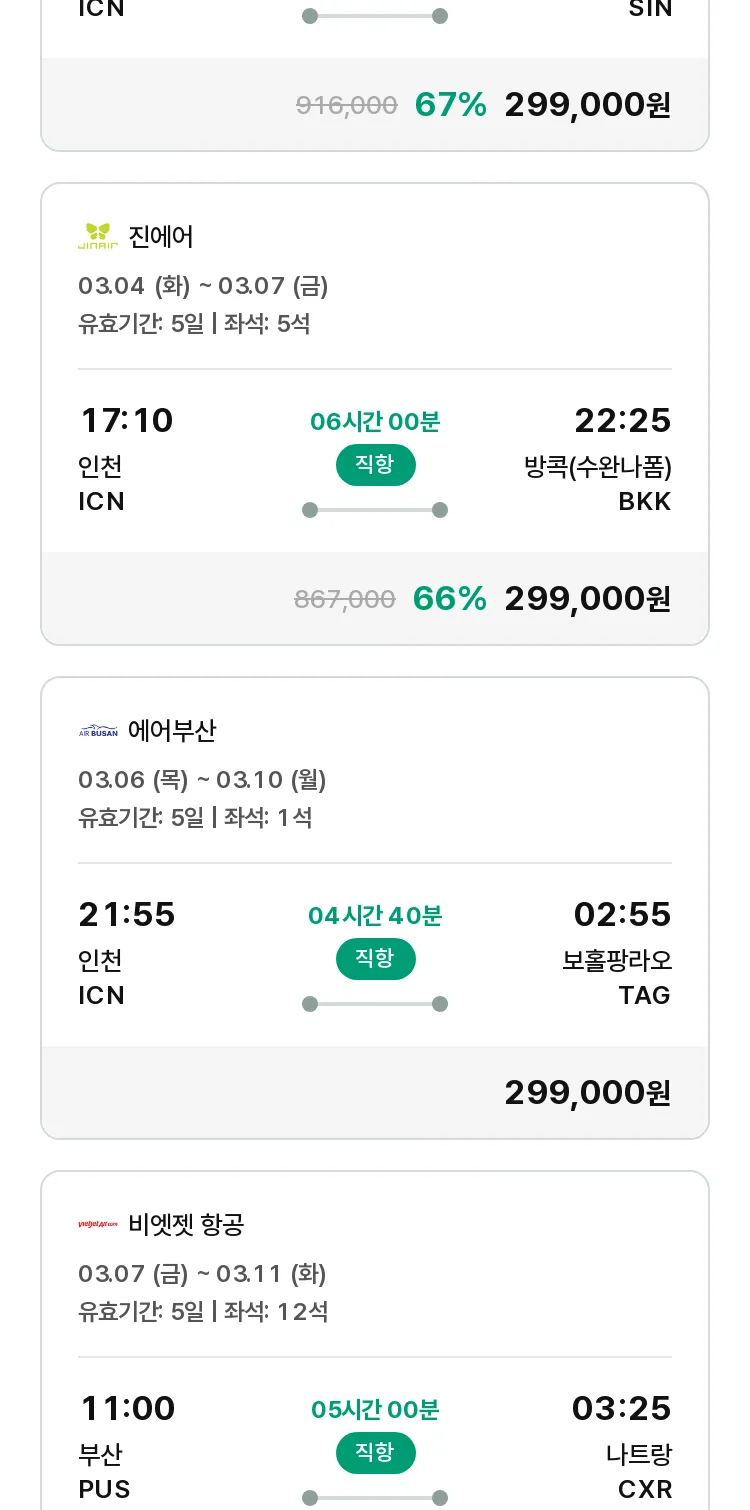Click the 06시간 00분 flight duration text
Screen dimensions: 750x1510
click(375, 422)
